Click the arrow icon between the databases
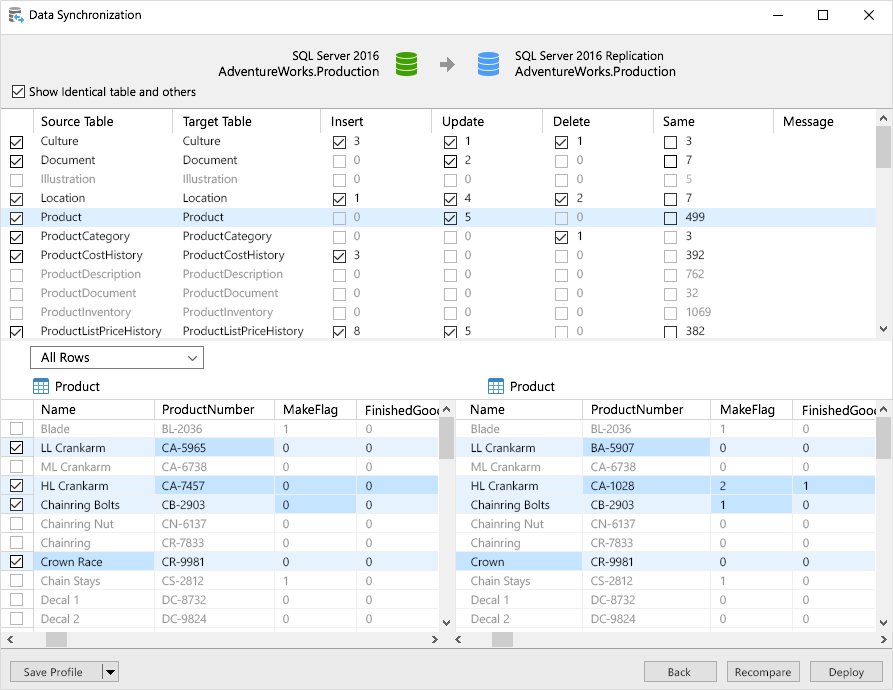The height and width of the screenshot is (690, 893). pyautogui.click(x=447, y=64)
